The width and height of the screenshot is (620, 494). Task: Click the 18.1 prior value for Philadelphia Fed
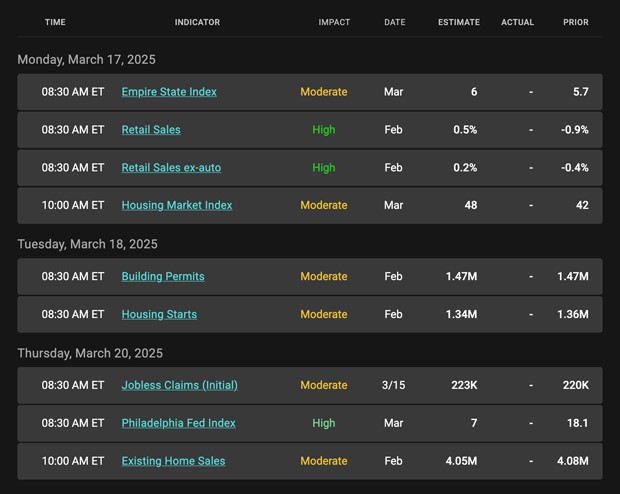pos(578,423)
